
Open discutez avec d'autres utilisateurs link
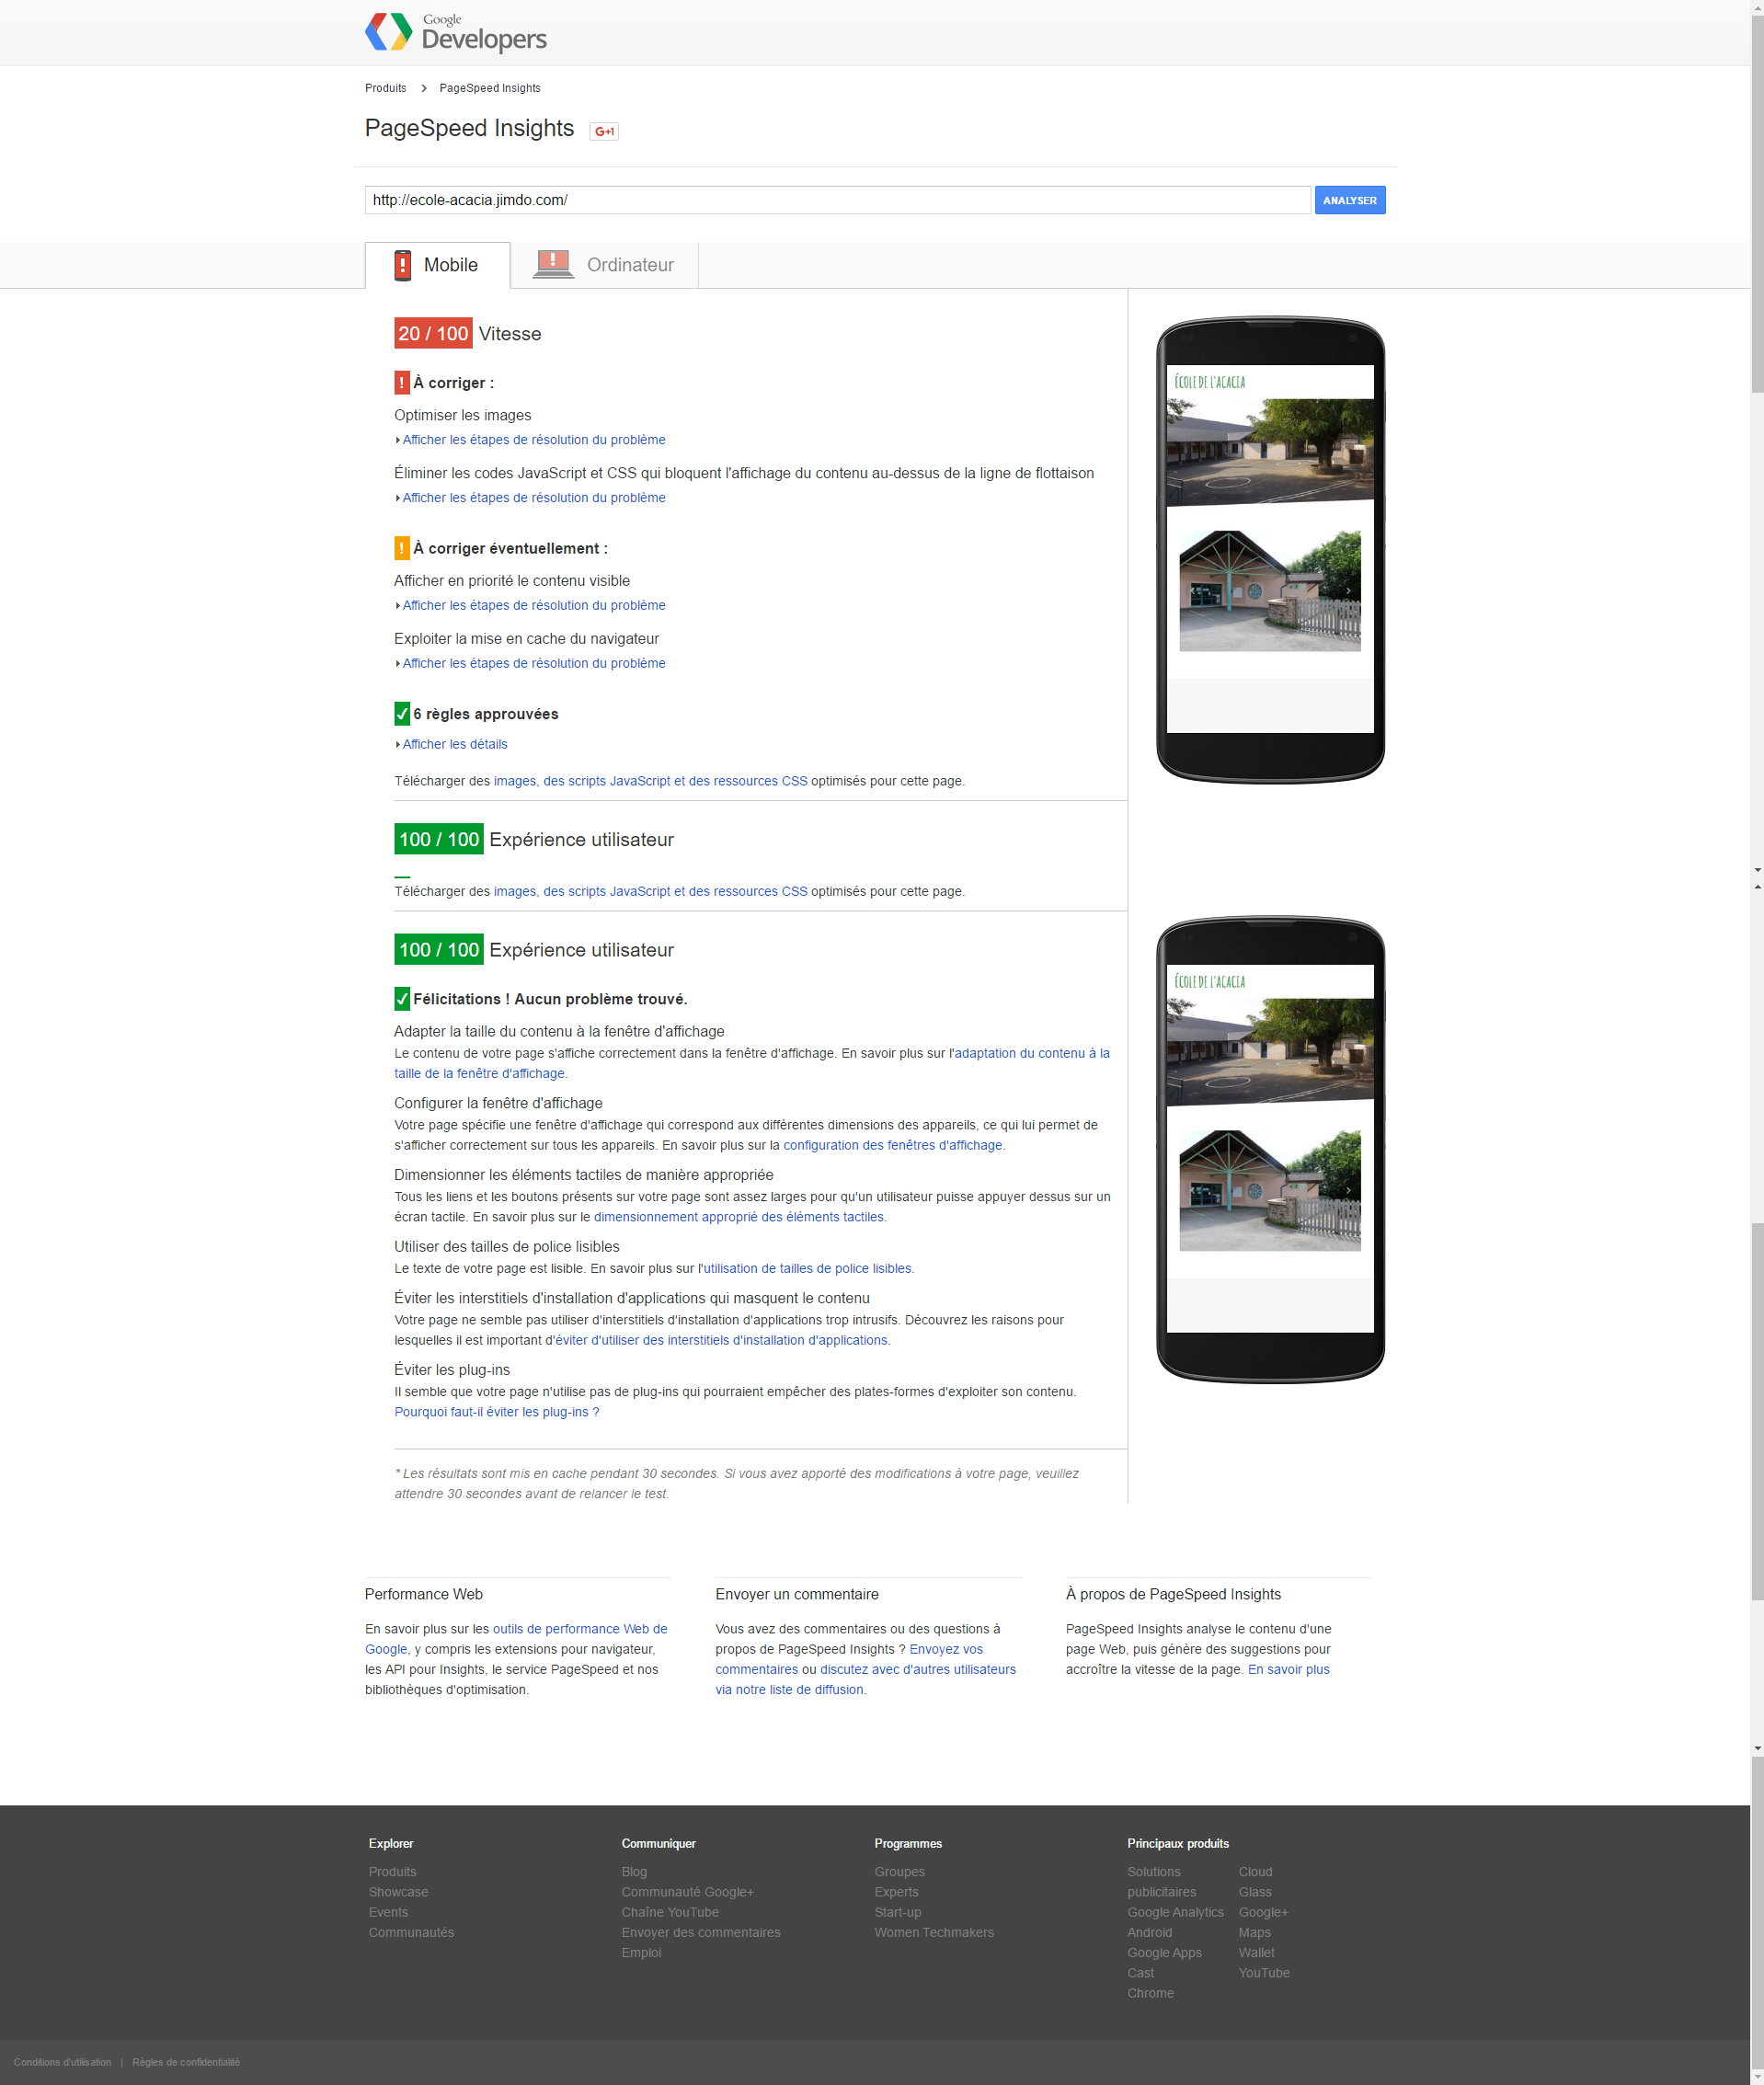(866, 1679)
